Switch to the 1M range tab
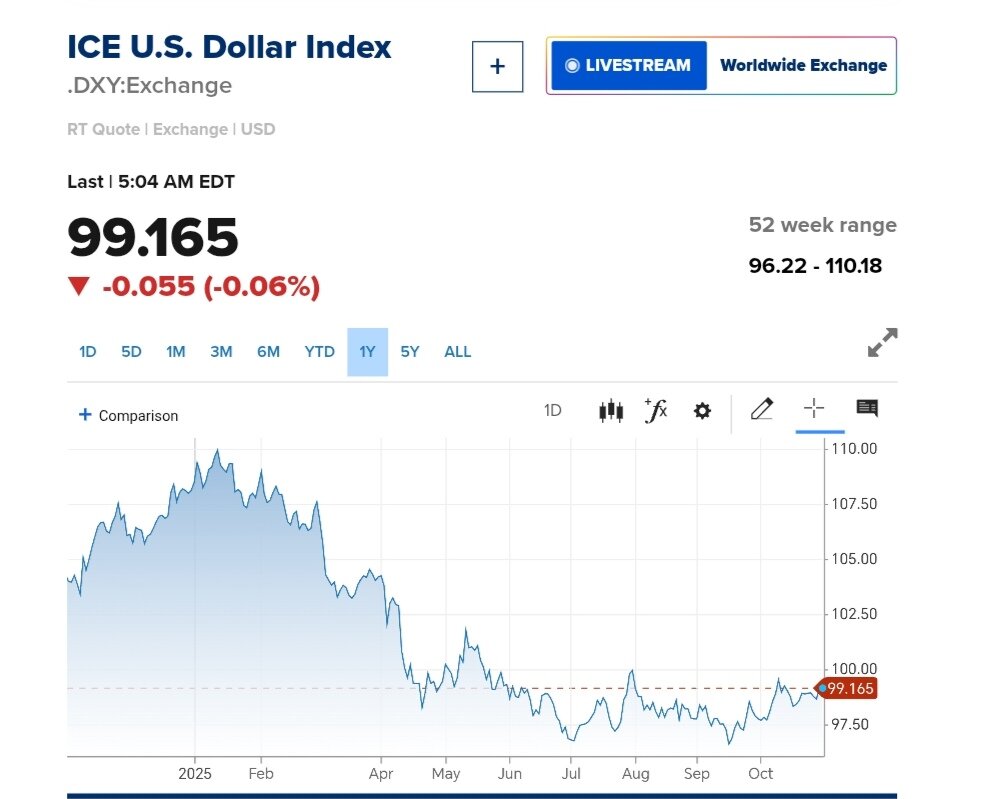This screenshot has width=984, height=799. [x=176, y=352]
